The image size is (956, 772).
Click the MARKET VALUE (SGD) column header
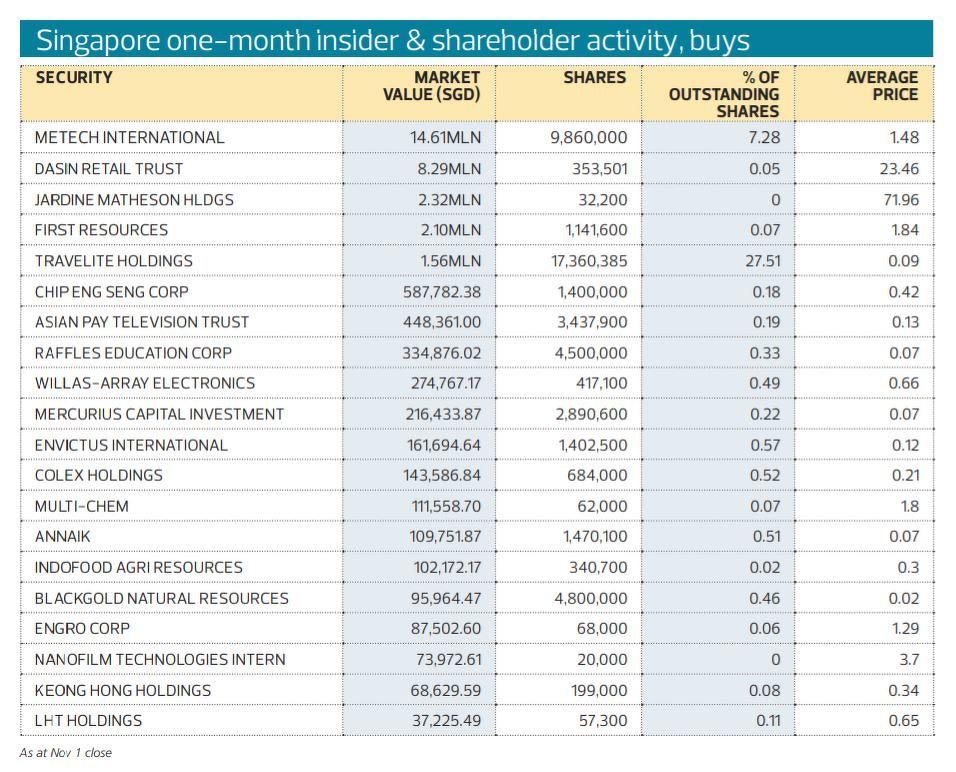tap(432, 86)
